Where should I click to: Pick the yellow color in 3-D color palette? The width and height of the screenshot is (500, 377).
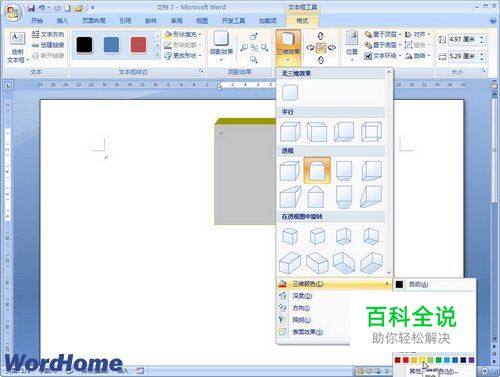click(x=422, y=360)
